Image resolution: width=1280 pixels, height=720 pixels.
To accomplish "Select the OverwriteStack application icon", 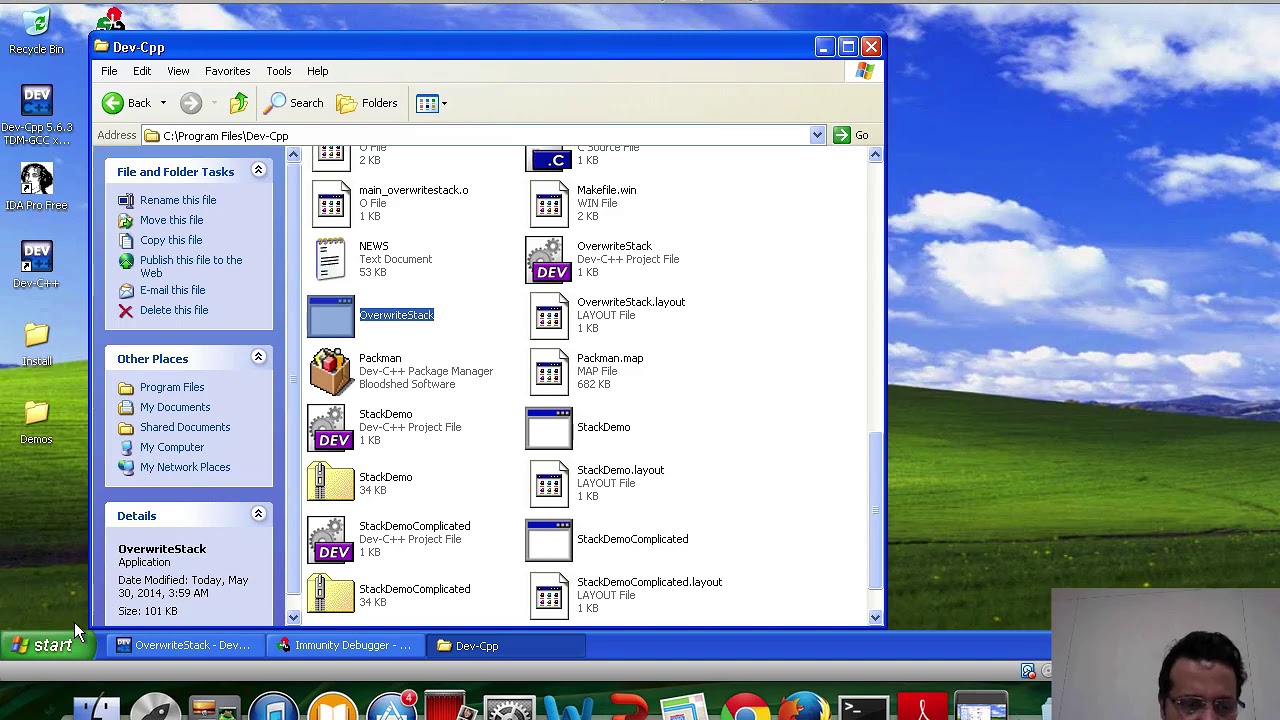I will [x=331, y=316].
